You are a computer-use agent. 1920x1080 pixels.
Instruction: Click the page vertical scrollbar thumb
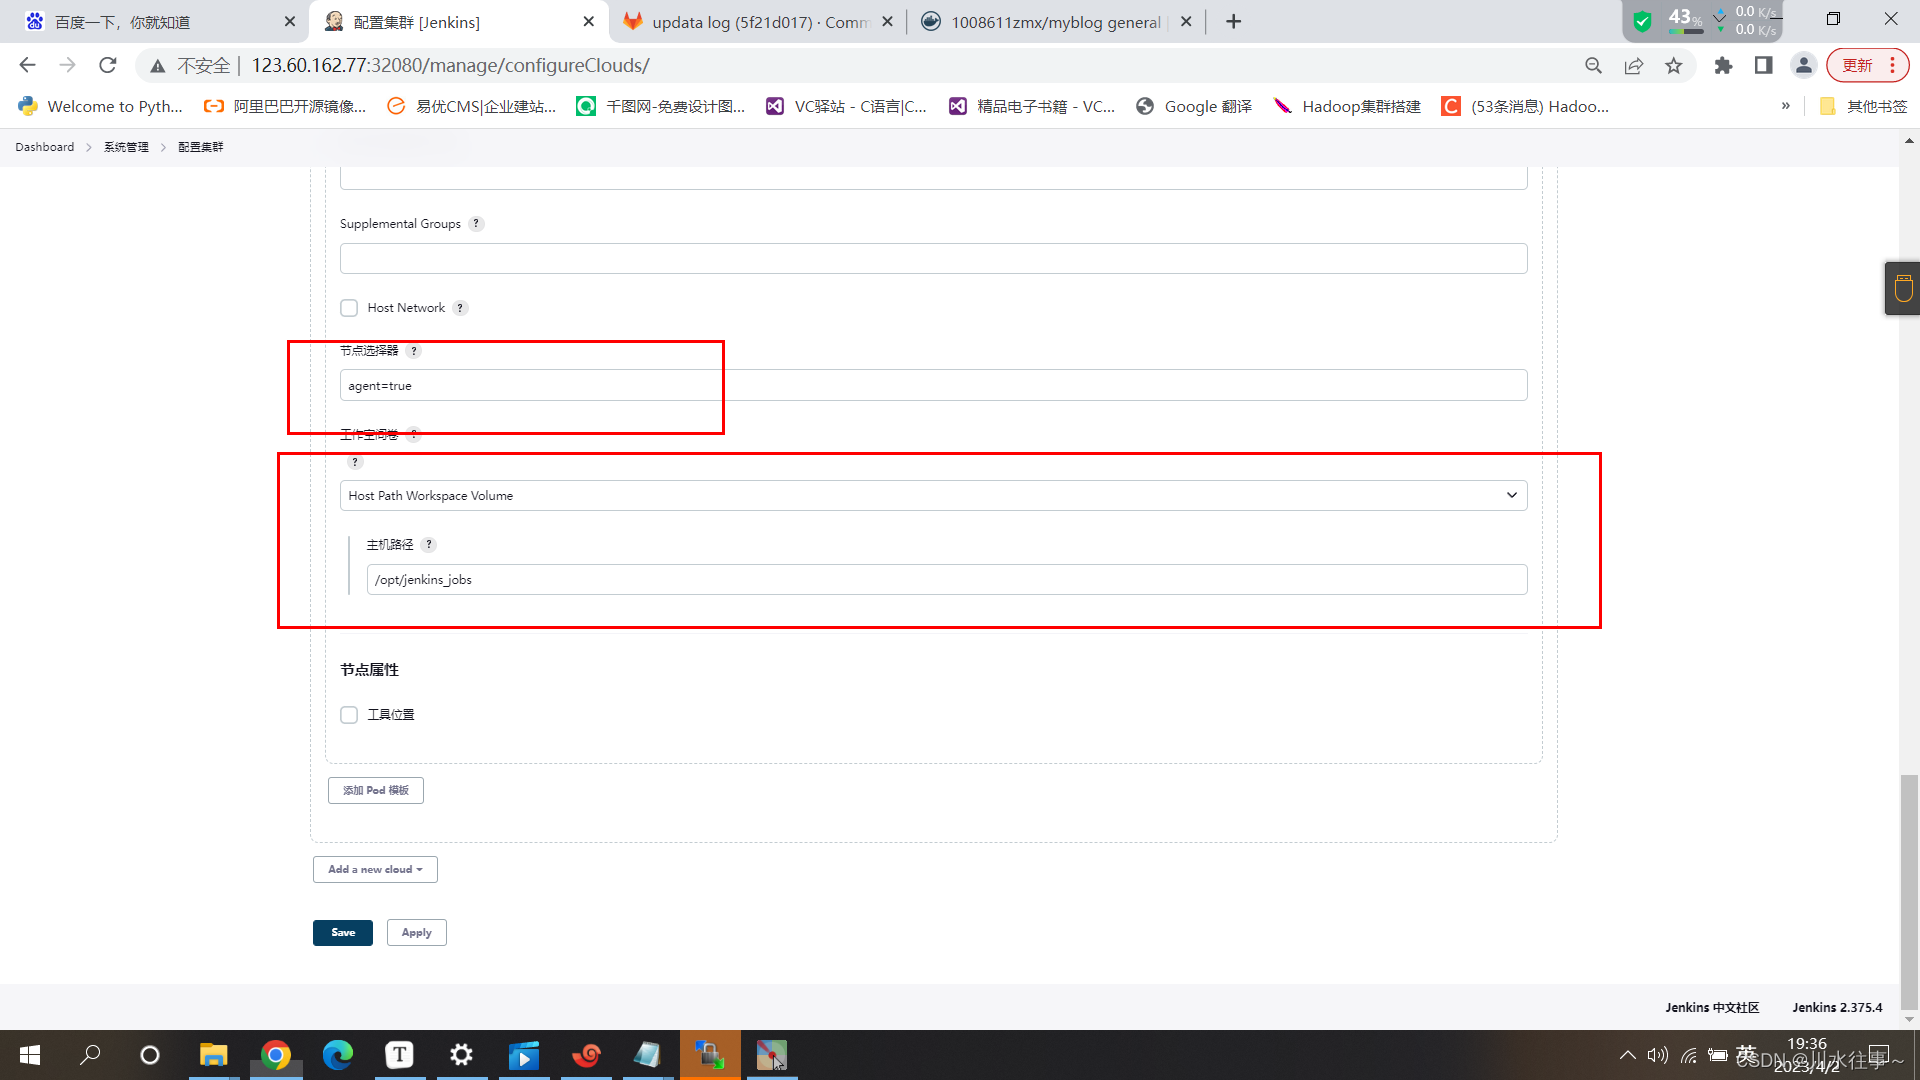pos(1909,890)
